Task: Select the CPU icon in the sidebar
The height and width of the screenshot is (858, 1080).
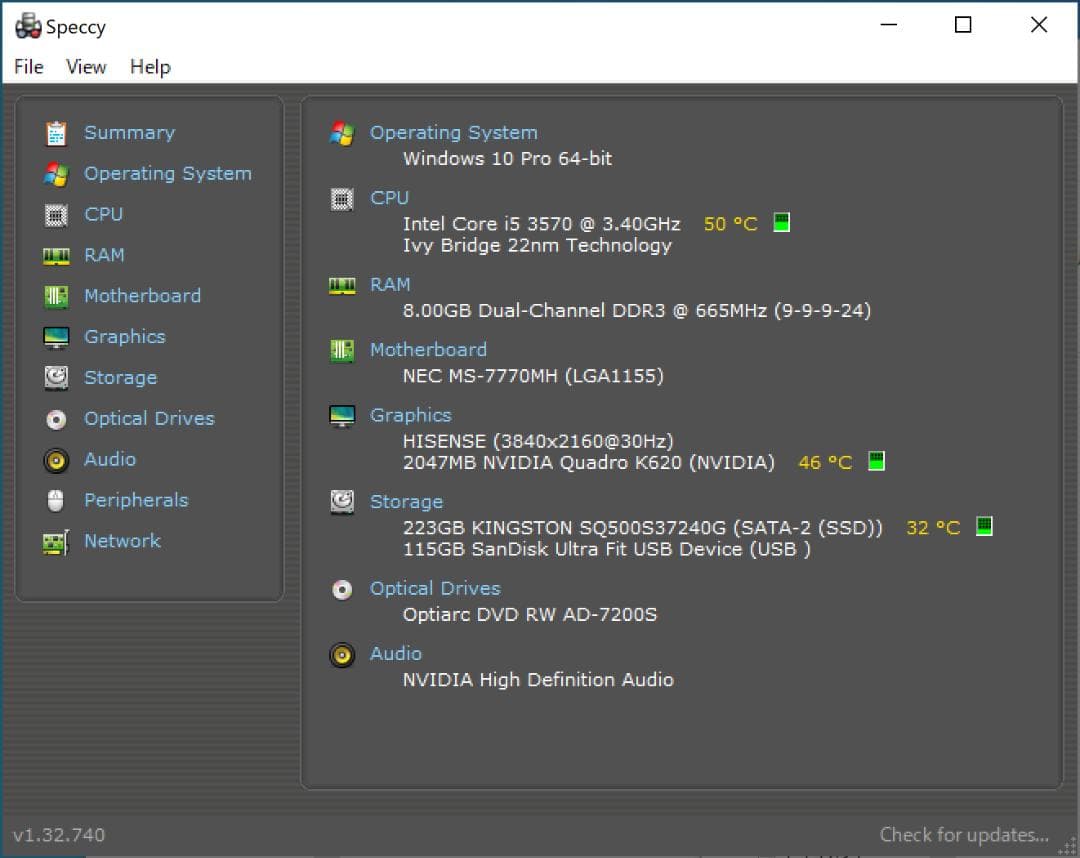Action: click(x=58, y=214)
